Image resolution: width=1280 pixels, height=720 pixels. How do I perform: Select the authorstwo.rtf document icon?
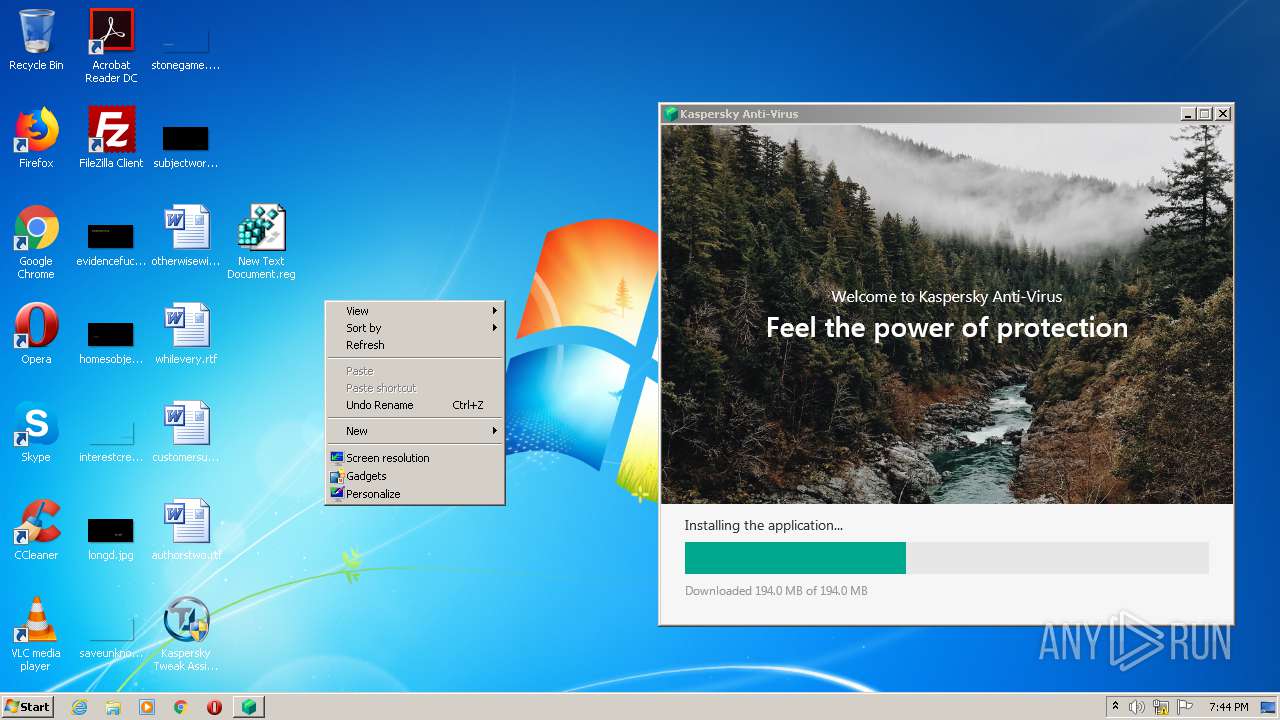tap(186, 529)
